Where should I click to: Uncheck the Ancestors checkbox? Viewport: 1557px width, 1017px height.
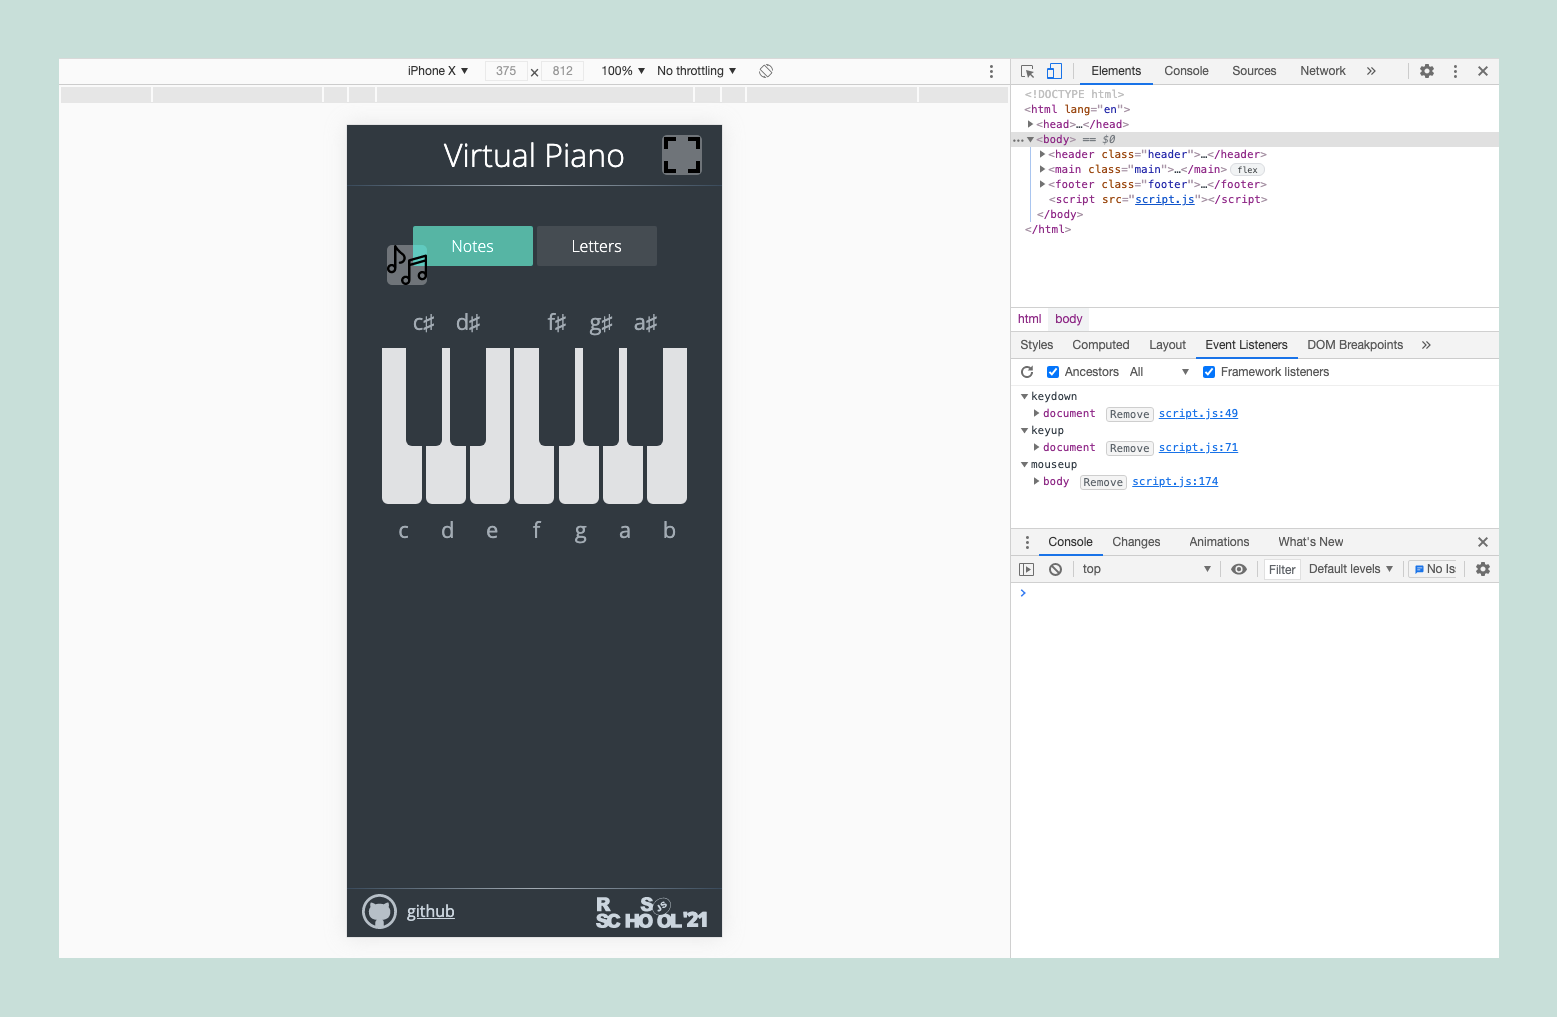coord(1053,371)
